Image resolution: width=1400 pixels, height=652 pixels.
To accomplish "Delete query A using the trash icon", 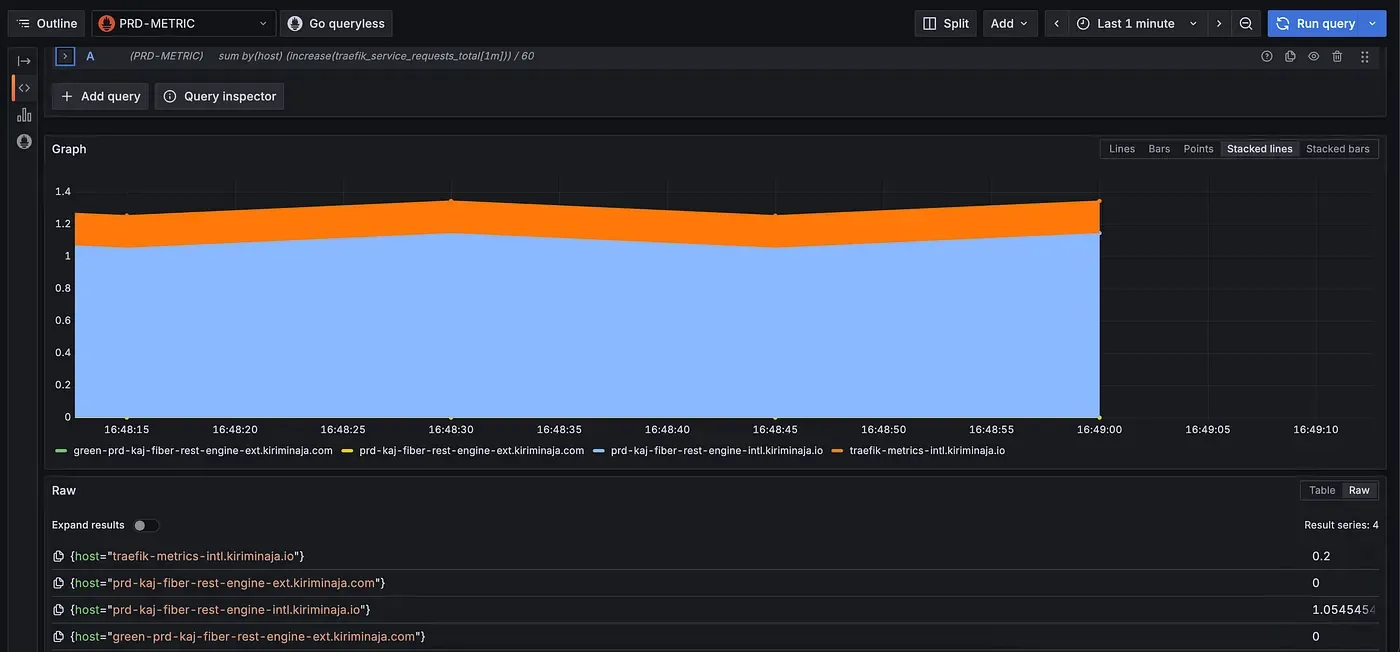I will (1337, 57).
